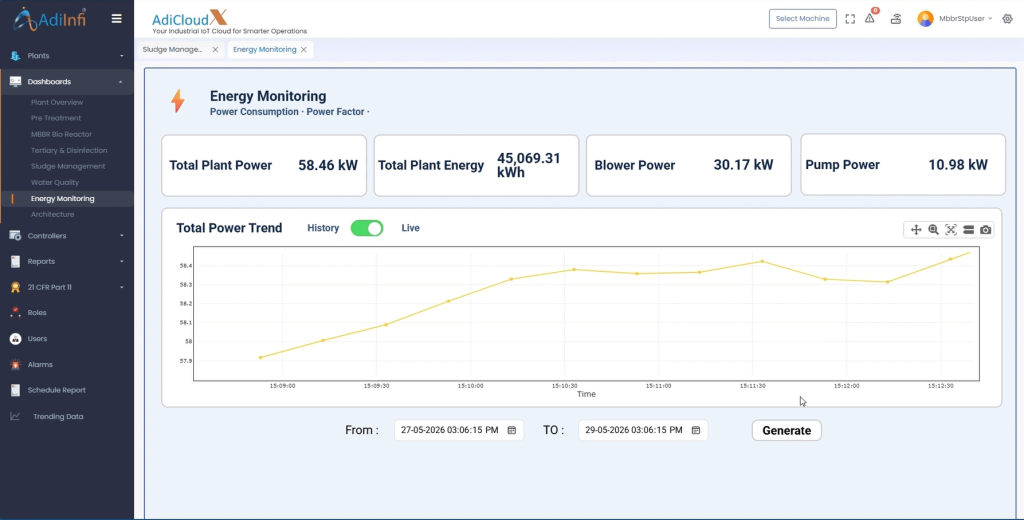The height and width of the screenshot is (520, 1024).
Task: Select the chart pan tool
Action: tap(916, 229)
